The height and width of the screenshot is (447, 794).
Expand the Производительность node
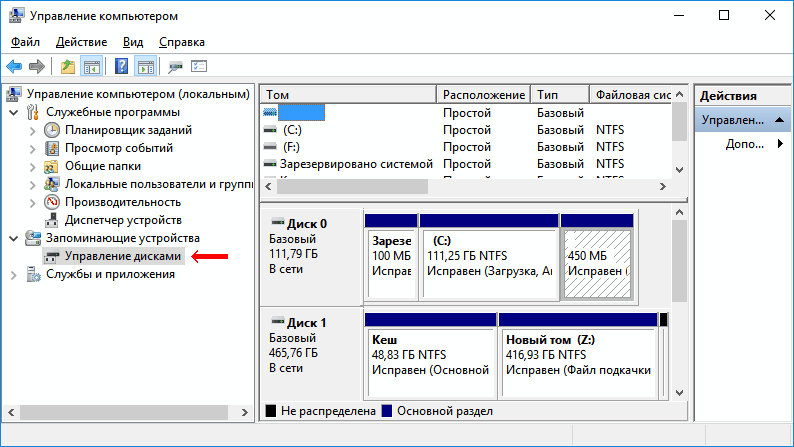32,202
